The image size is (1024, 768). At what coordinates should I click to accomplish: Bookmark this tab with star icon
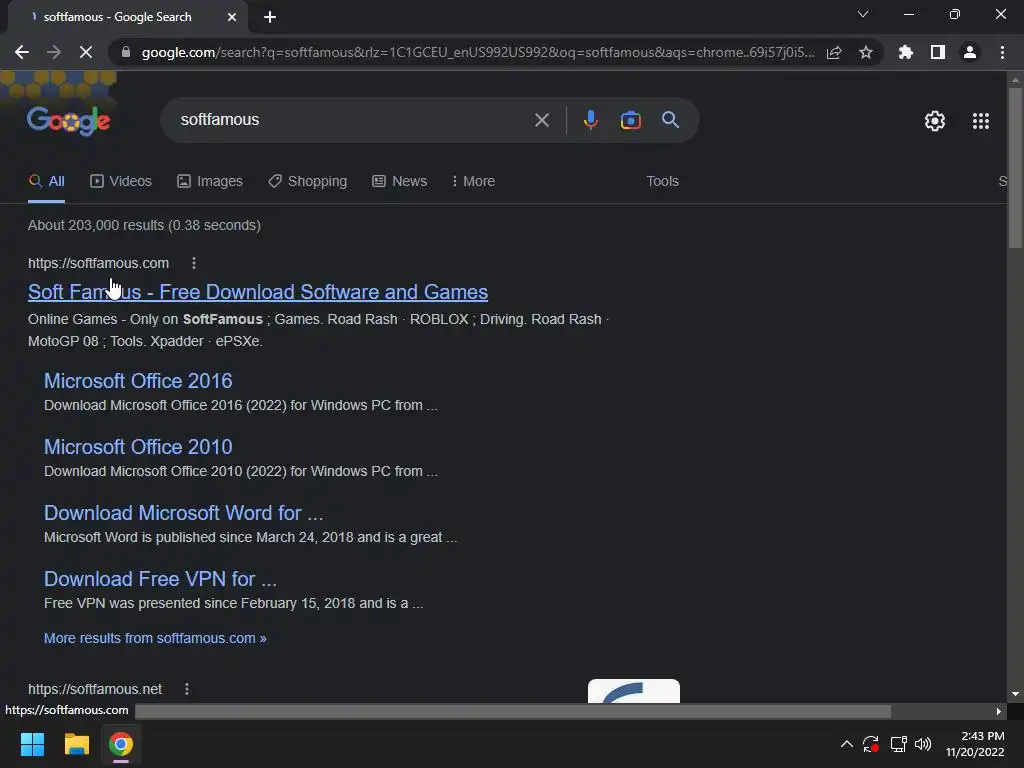866,52
